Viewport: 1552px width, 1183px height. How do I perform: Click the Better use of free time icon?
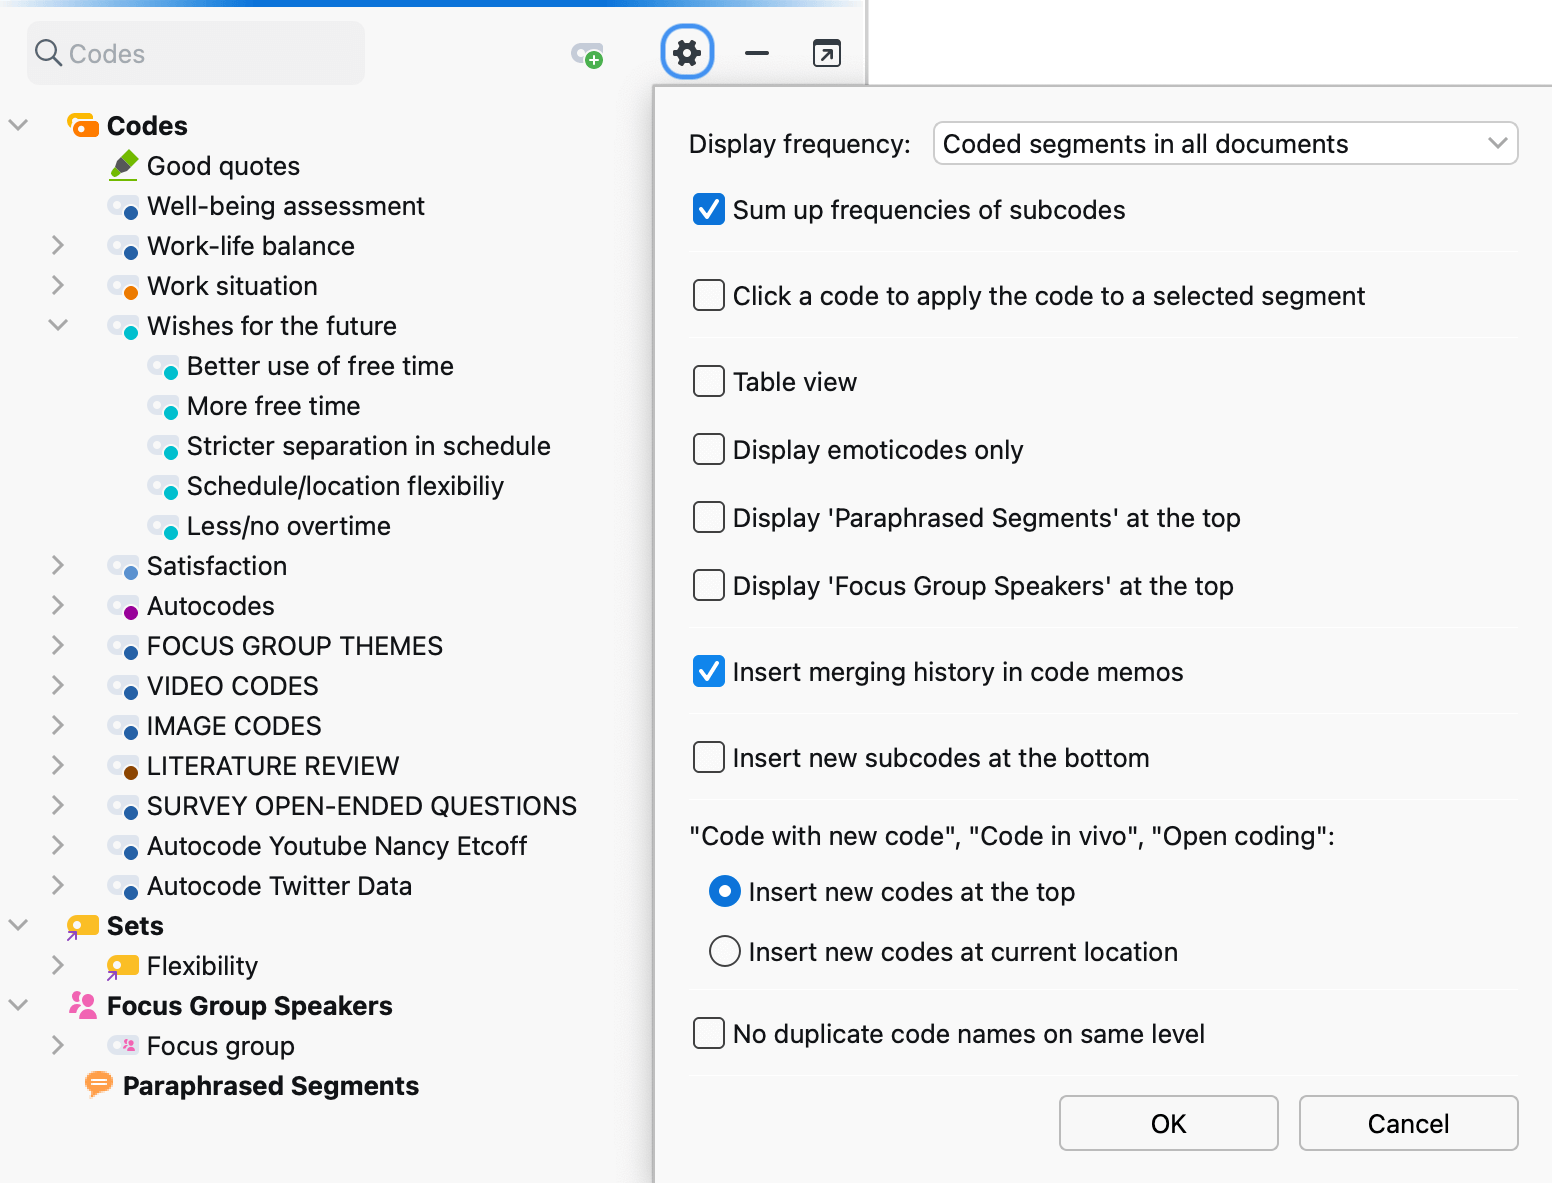coord(164,367)
